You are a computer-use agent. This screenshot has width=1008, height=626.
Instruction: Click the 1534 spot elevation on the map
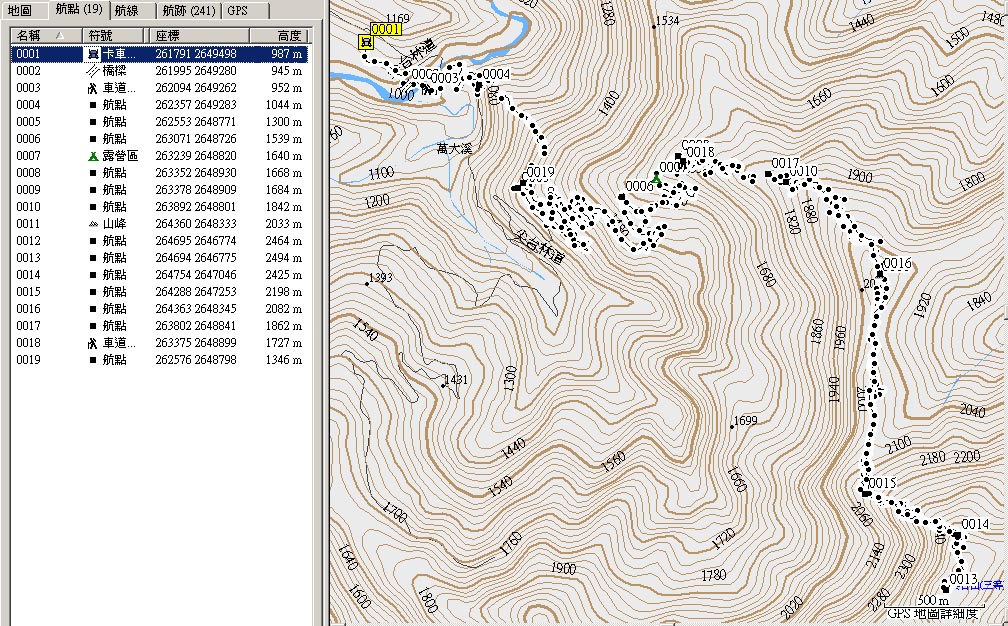pos(667,21)
